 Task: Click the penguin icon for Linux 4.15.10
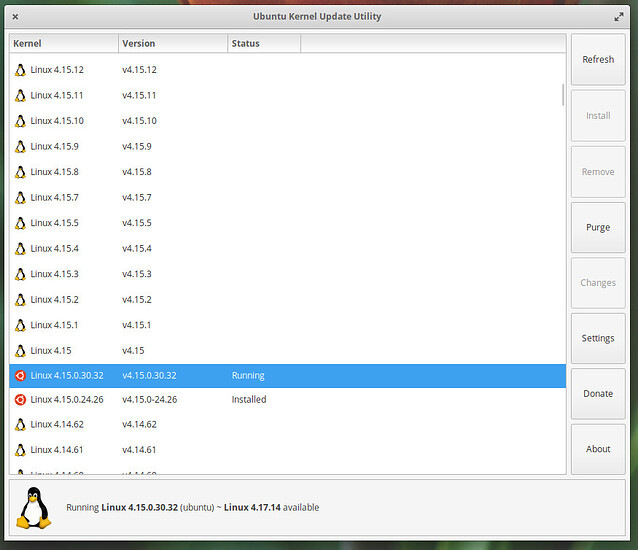(20, 121)
